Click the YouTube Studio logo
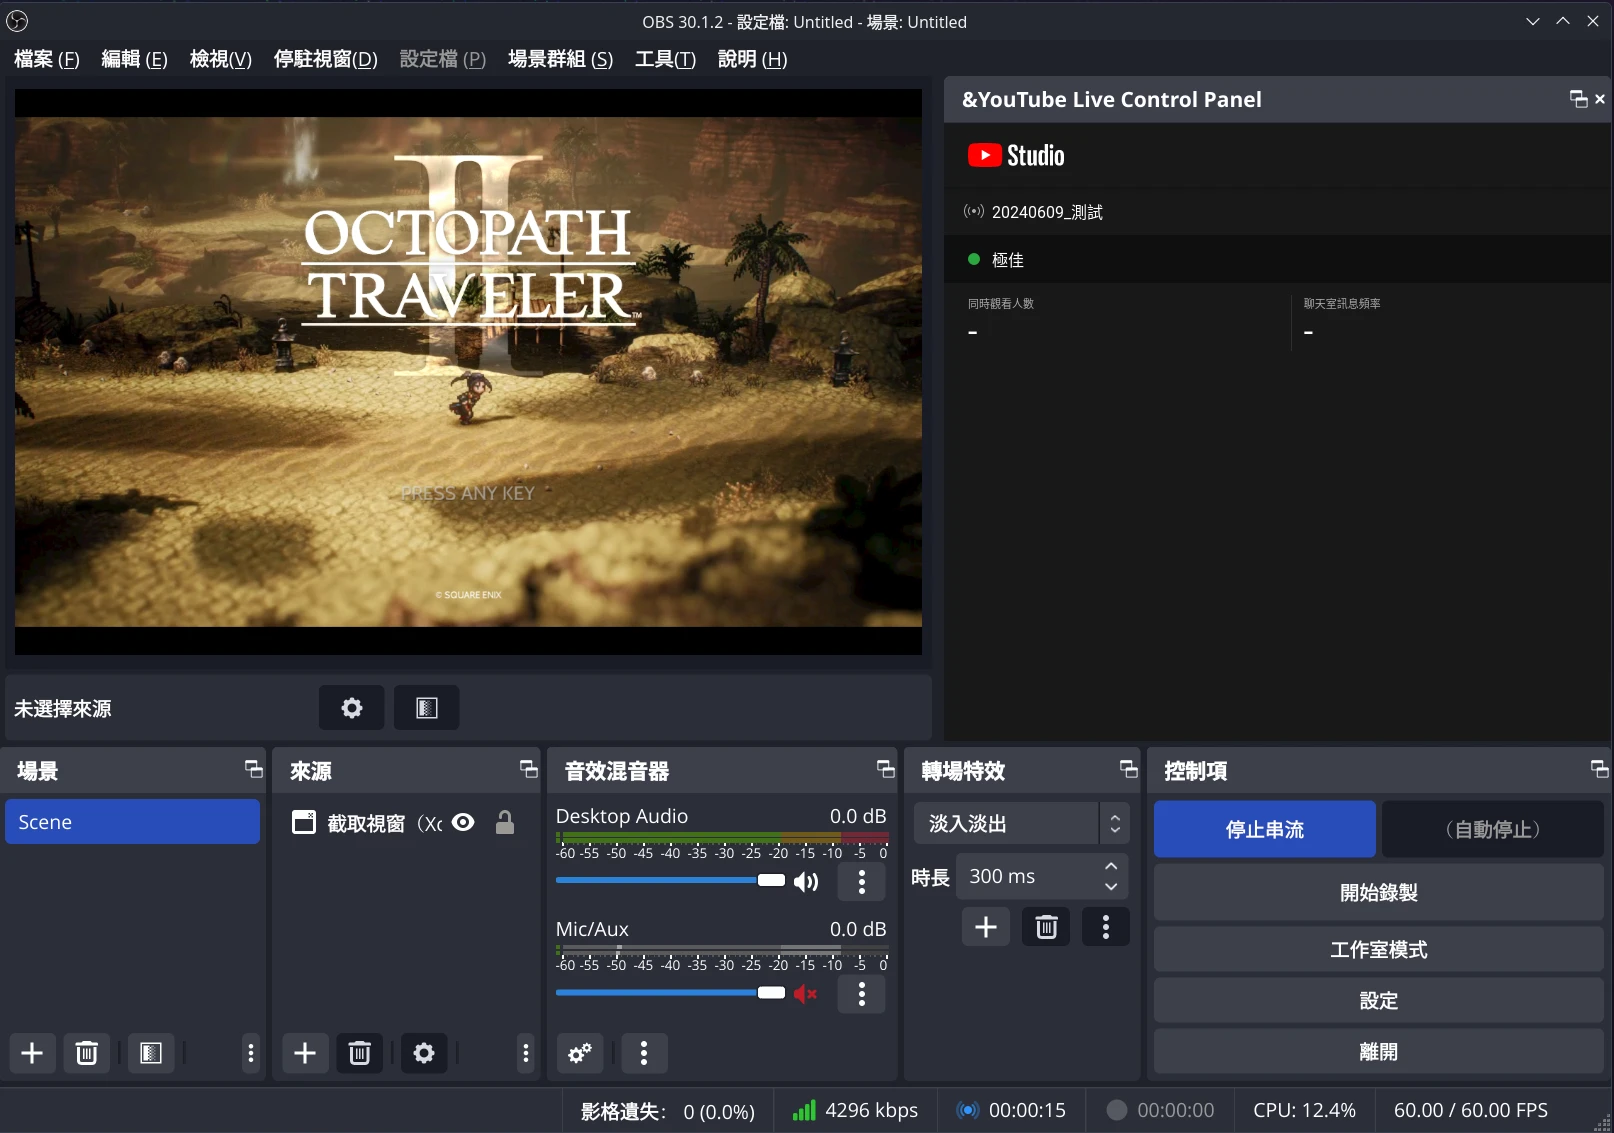This screenshot has height=1133, width=1614. [x=1016, y=155]
